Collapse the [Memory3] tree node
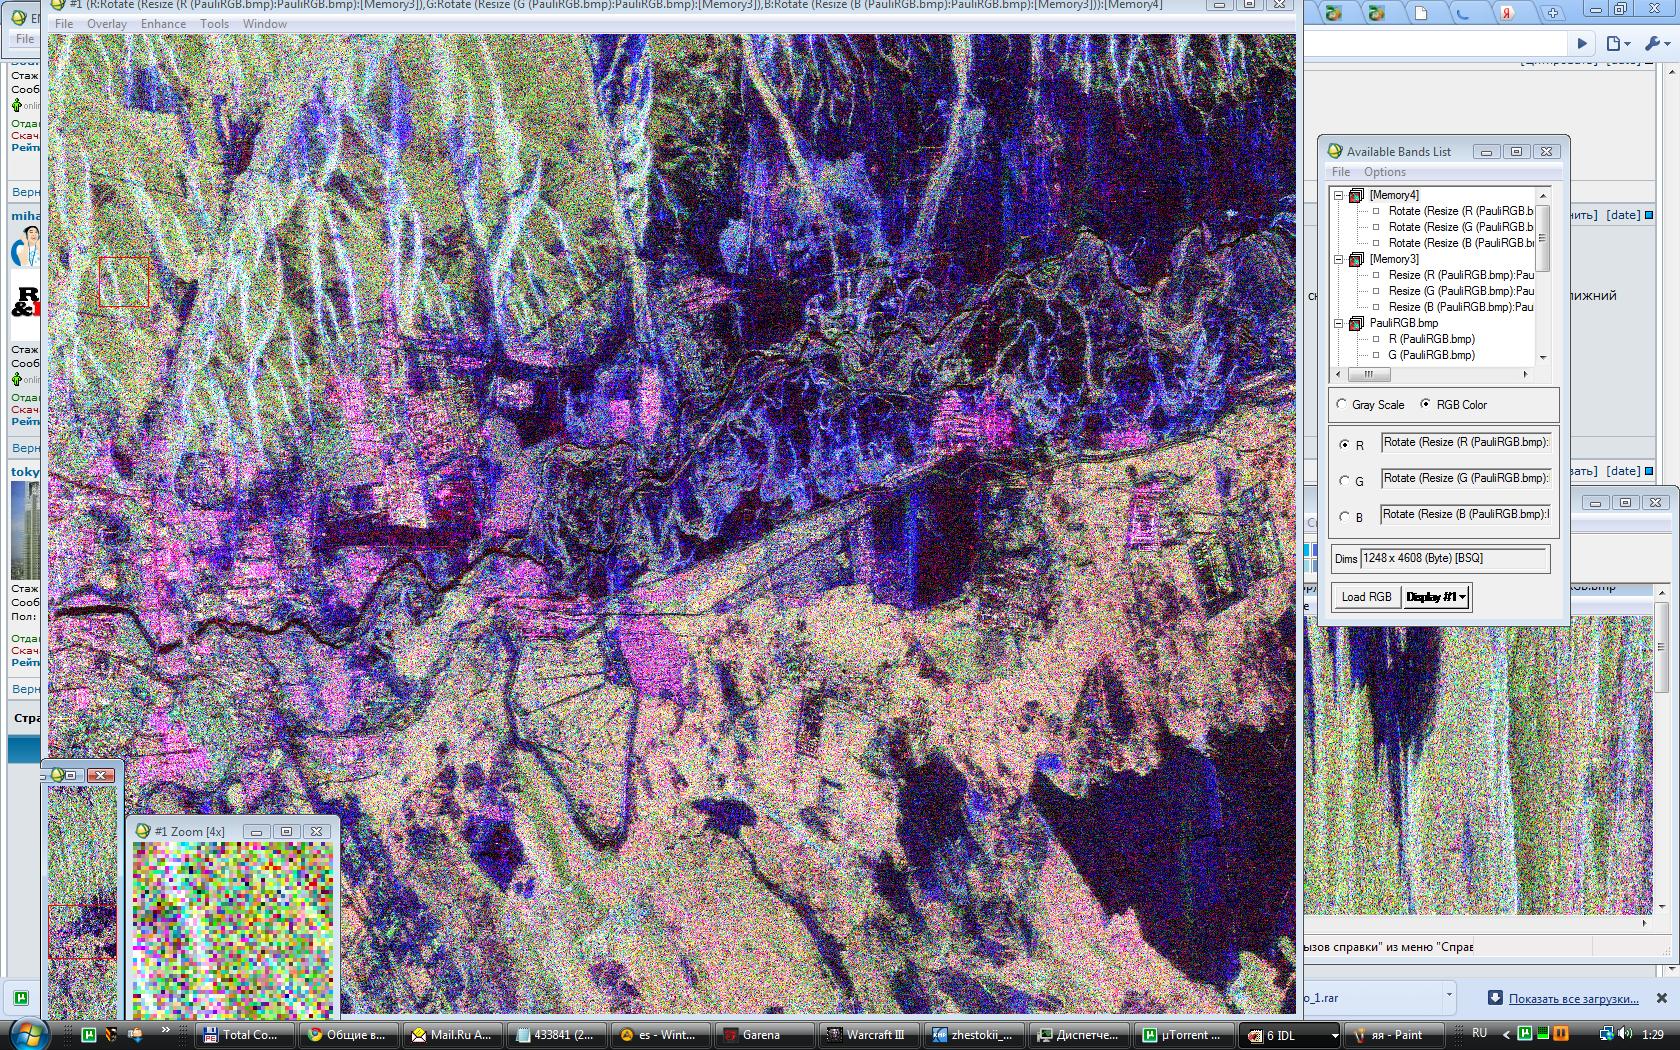Screen dimensions: 1680x1050 click(x=1339, y=259)
